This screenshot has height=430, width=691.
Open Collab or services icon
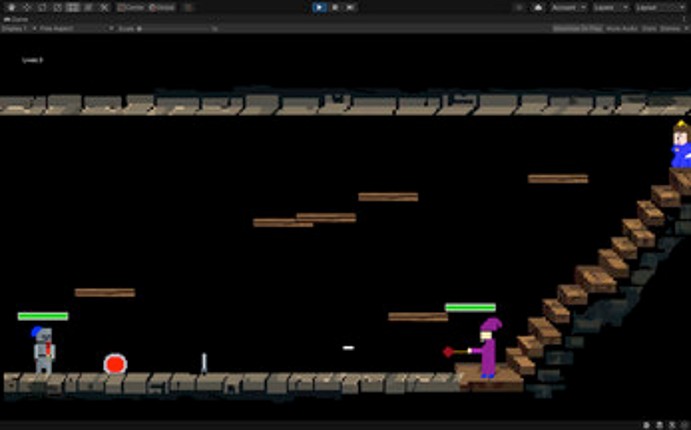pos(520,7)
